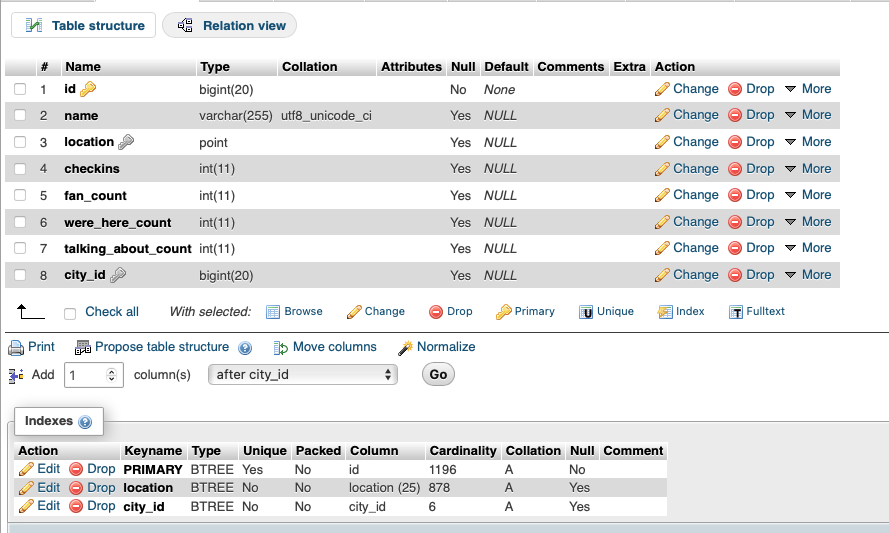Expand More options for the location row
This screenshot has height=533, width=889.
[x=808, y=142]
